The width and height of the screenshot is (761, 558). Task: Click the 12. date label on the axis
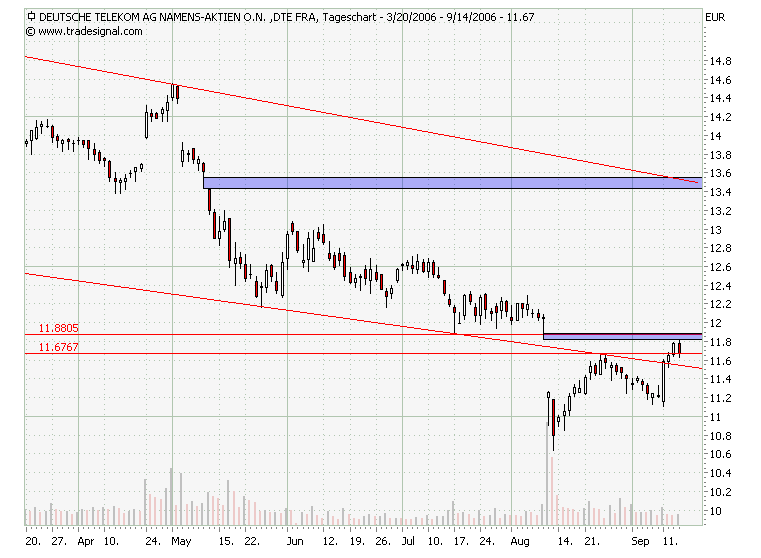(330, 542)
